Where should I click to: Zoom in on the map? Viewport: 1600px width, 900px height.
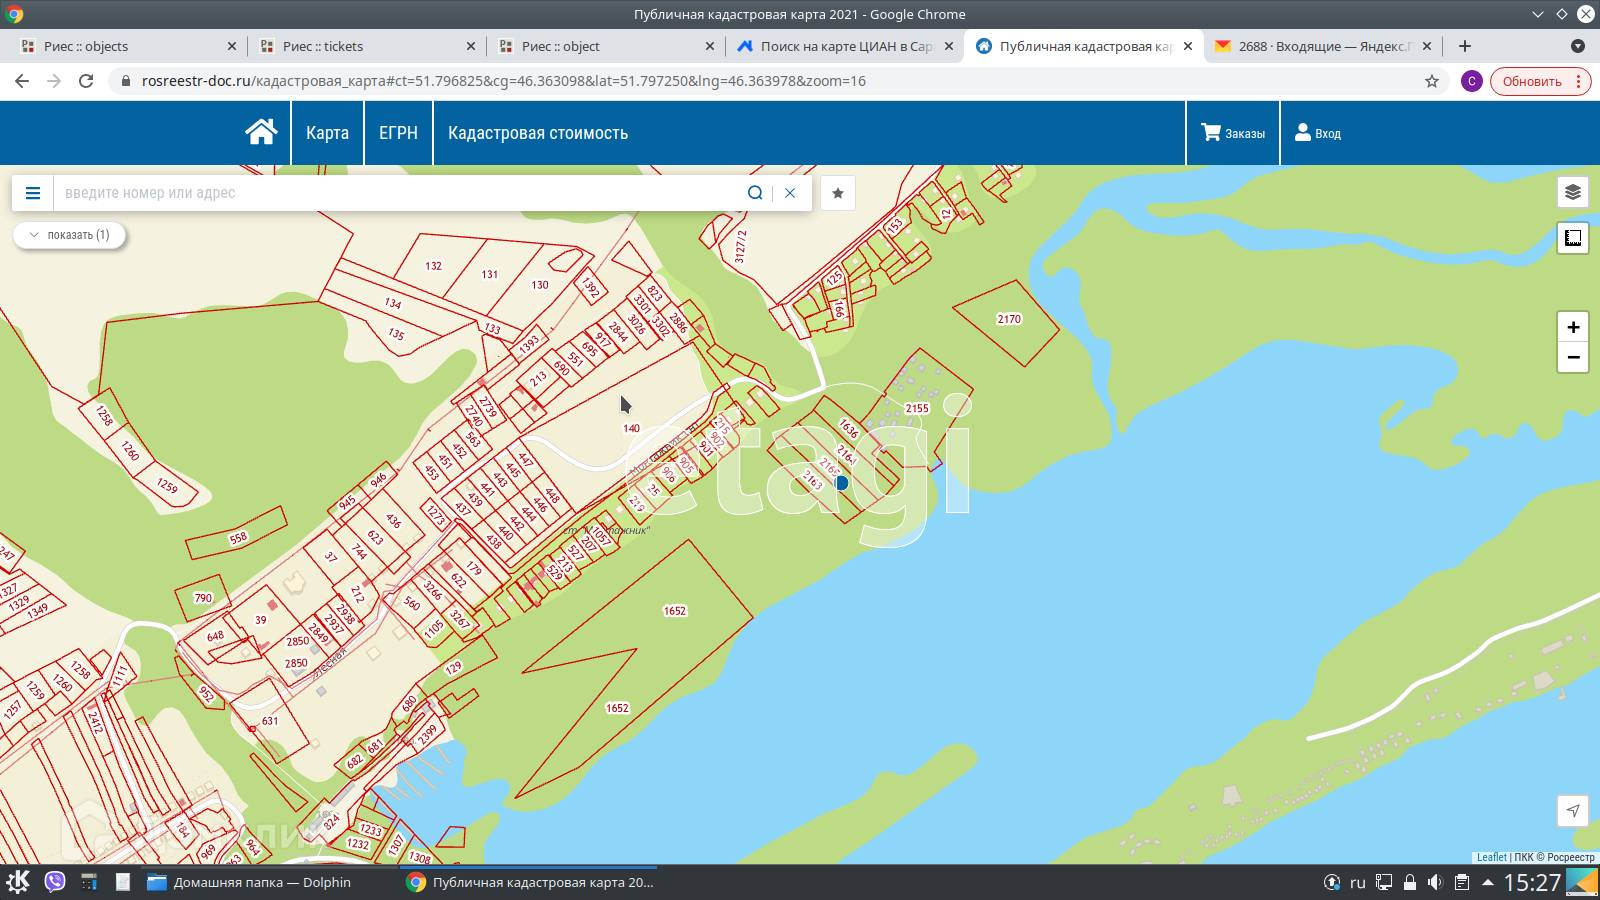1572,327
